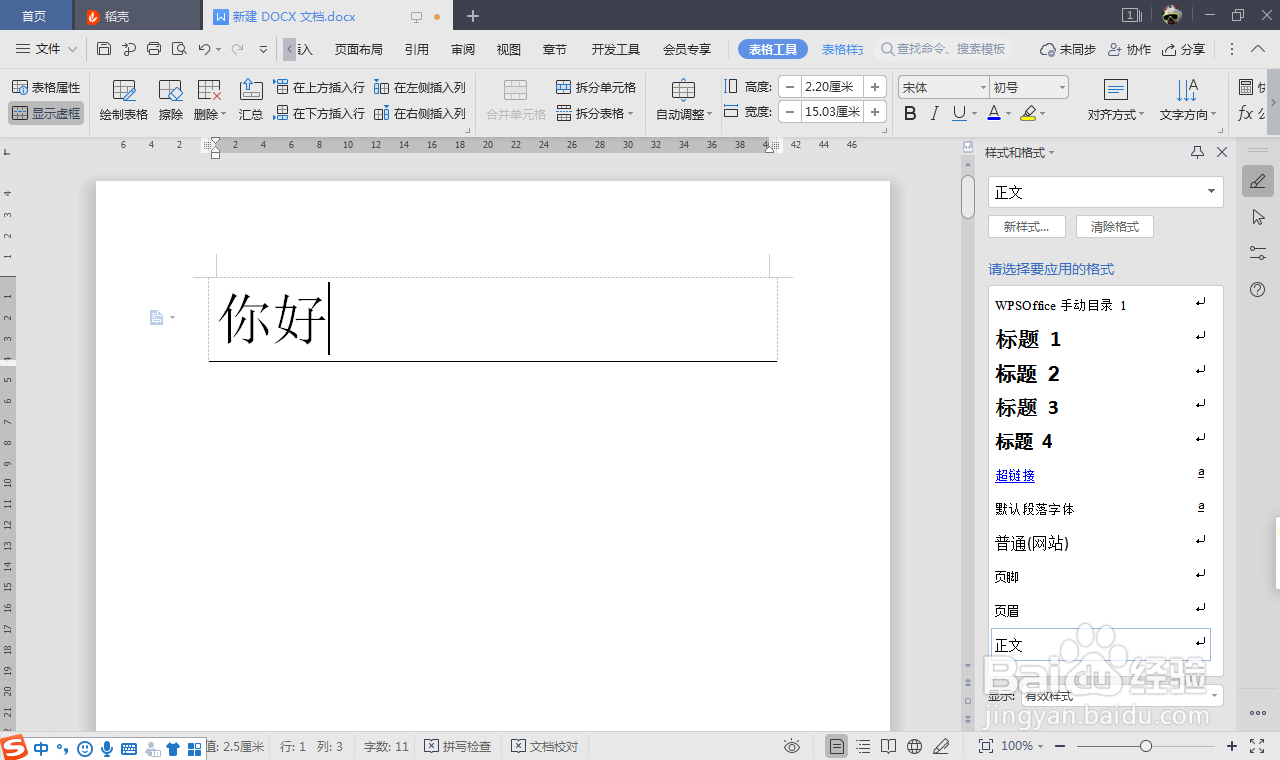Open 删除 delete dropdown

tap(210, 101)
